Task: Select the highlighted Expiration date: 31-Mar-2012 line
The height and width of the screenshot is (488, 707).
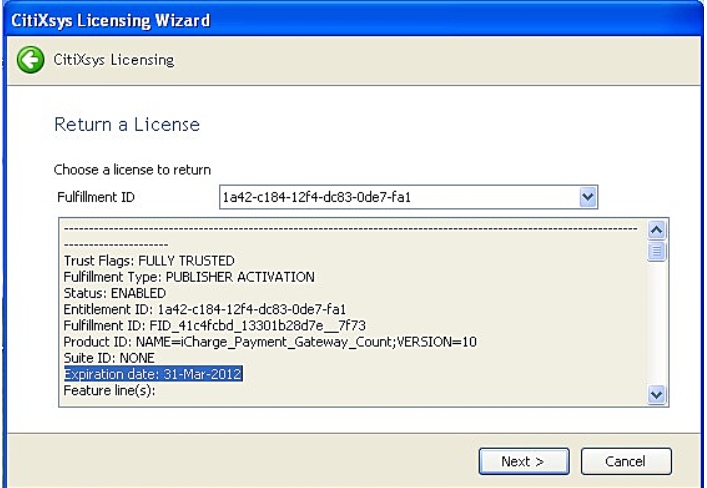Action: point(153,374)
